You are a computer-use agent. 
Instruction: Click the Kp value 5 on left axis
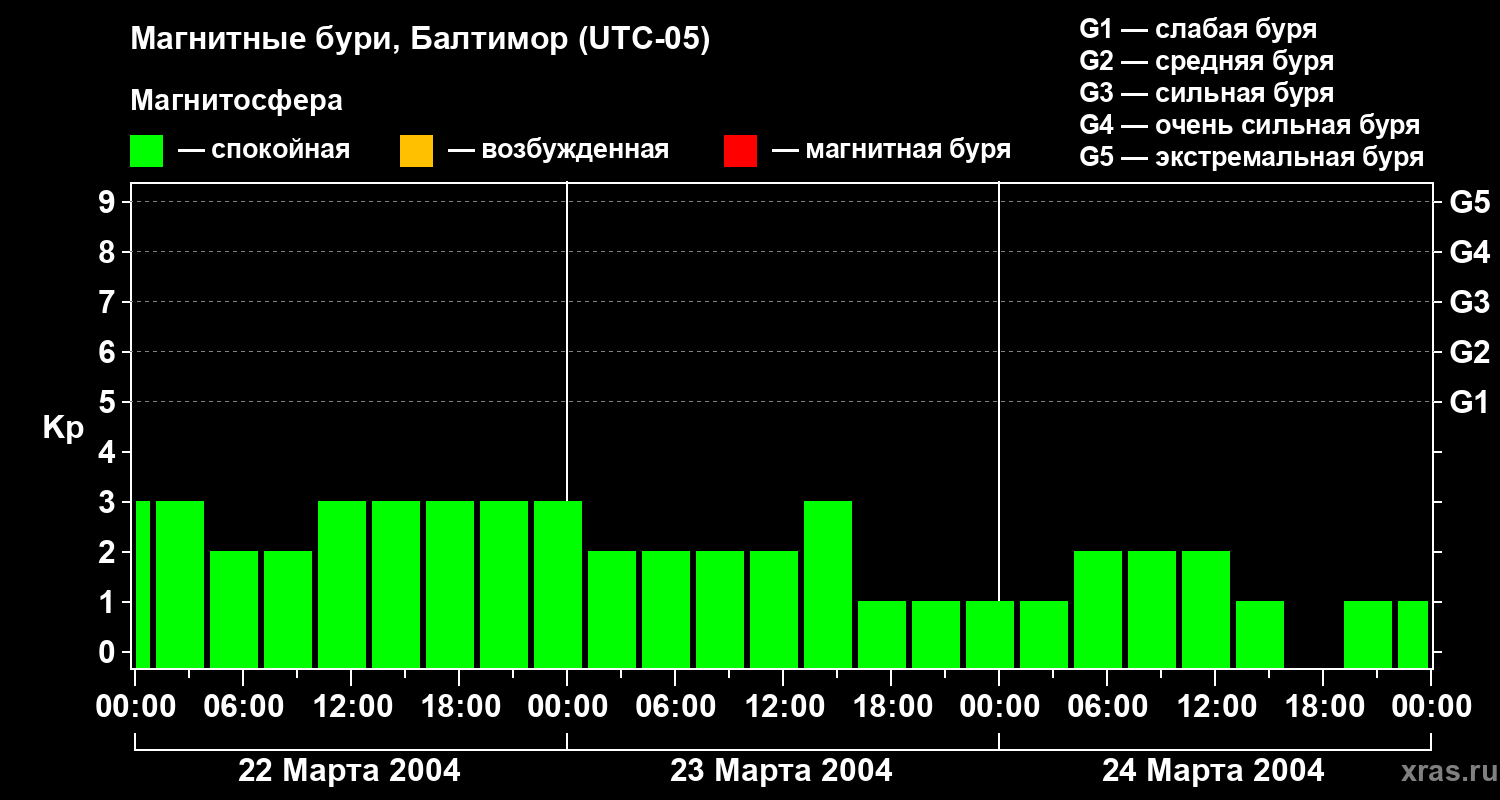[107, 402]
